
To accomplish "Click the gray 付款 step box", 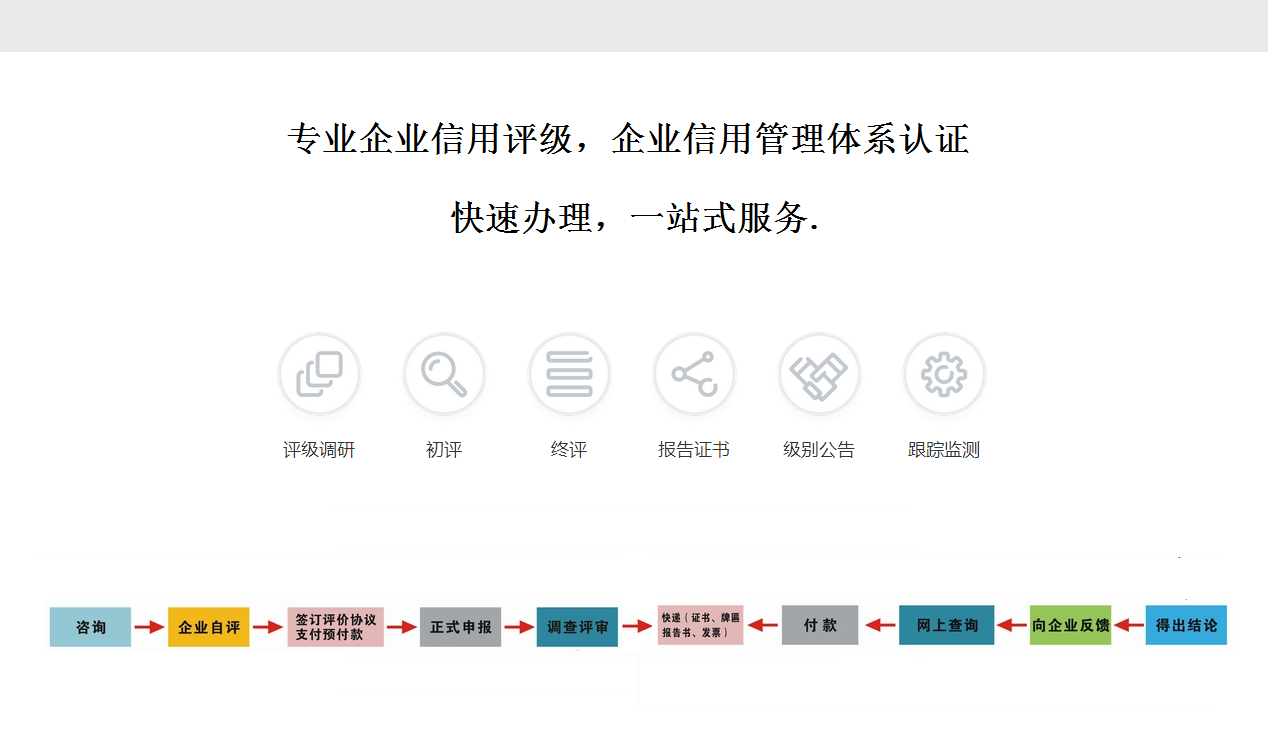I will pos(820,625).
